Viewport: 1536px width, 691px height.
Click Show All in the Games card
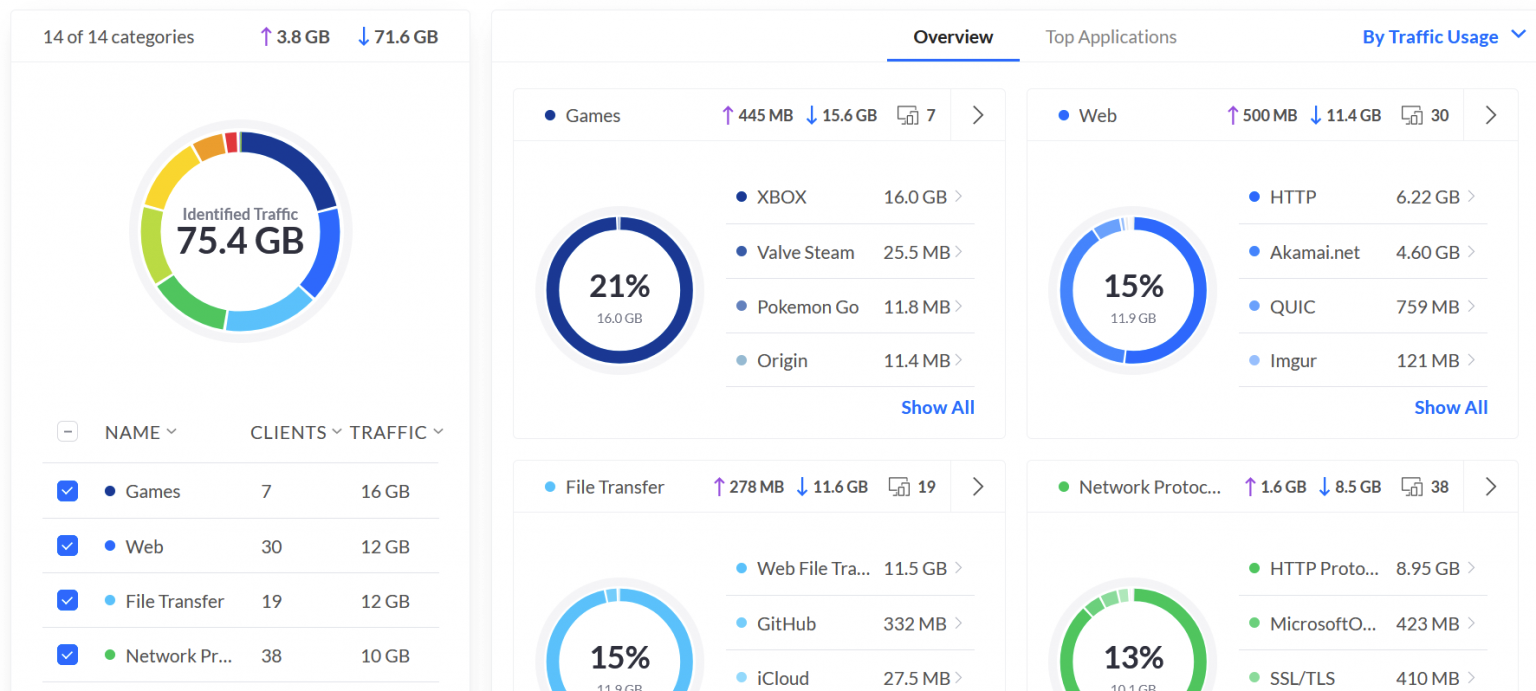click(x=938, y=407)
